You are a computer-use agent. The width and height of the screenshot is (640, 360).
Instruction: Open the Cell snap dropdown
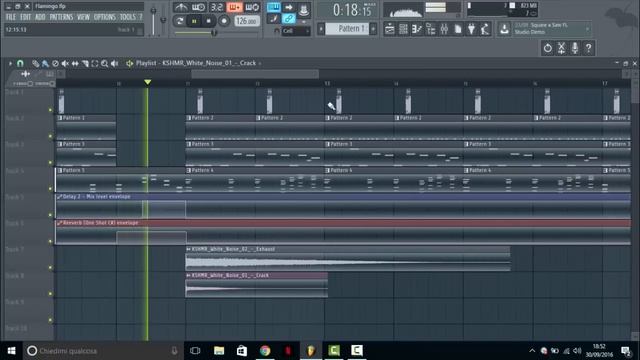click(296, 31)
